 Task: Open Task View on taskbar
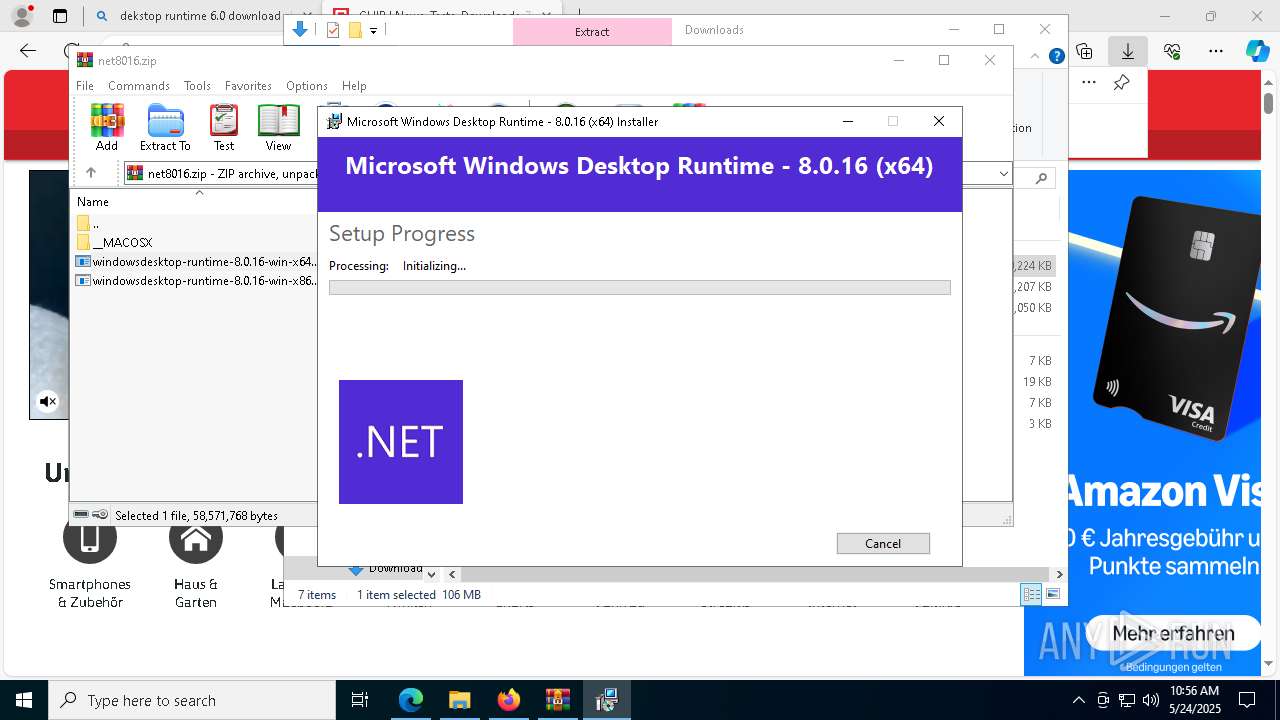pos(360,700)
